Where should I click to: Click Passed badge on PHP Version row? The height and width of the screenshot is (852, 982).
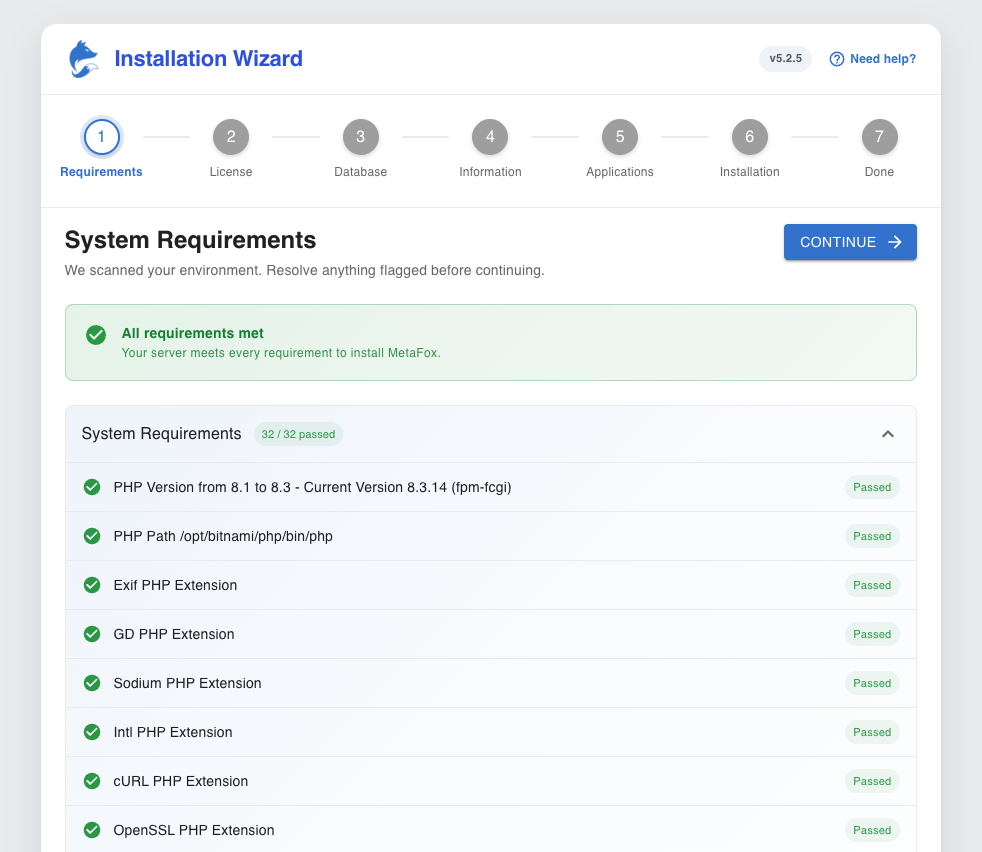tap(872, 487)
